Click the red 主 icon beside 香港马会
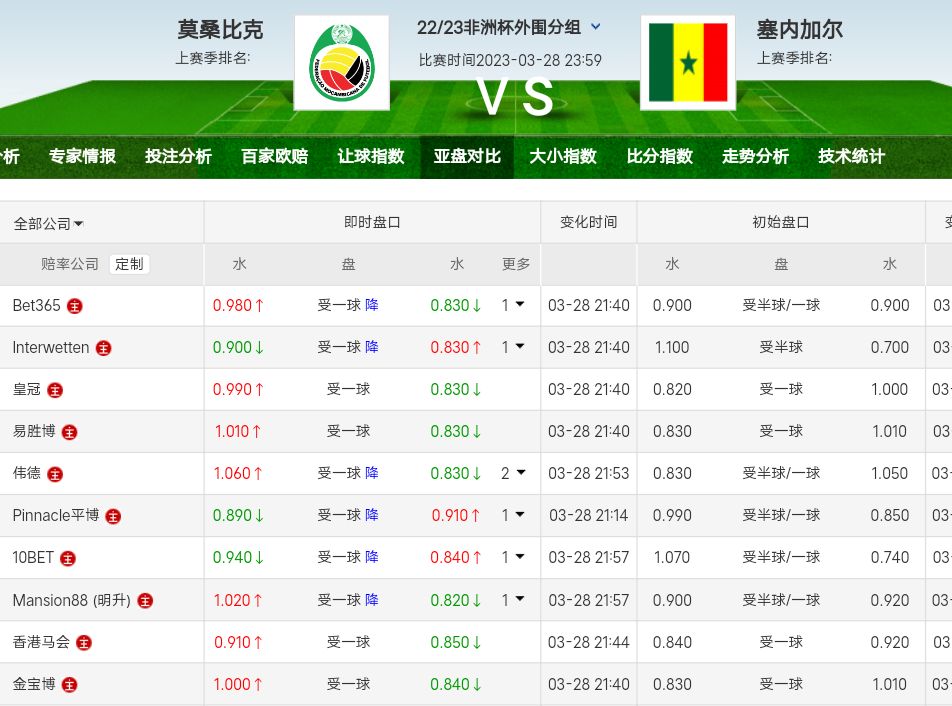 [x=84, y=643]
